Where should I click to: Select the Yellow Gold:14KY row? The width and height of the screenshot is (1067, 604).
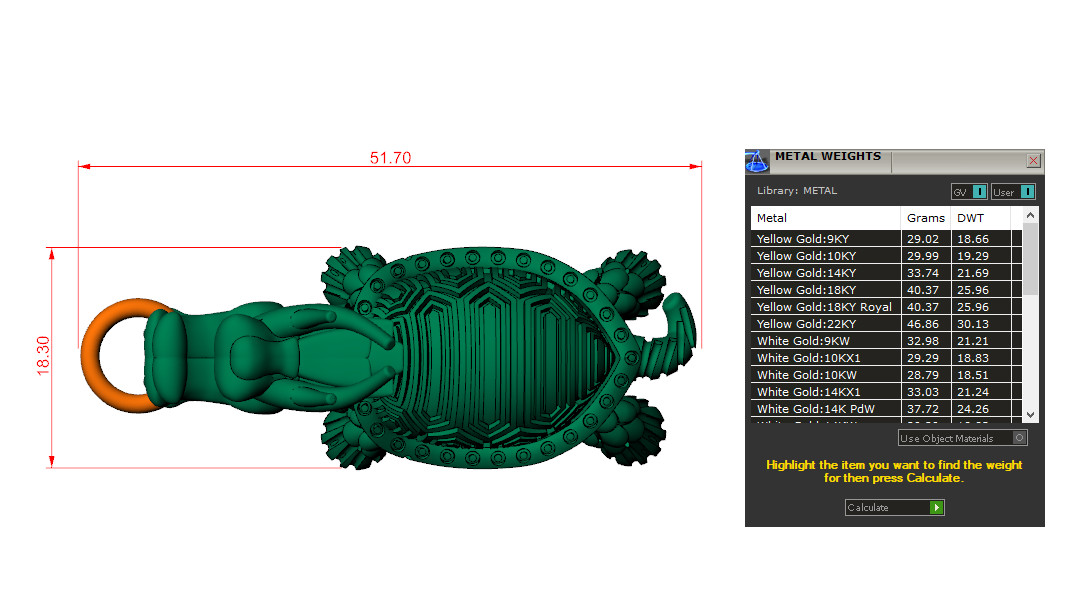tap(825, 273)
